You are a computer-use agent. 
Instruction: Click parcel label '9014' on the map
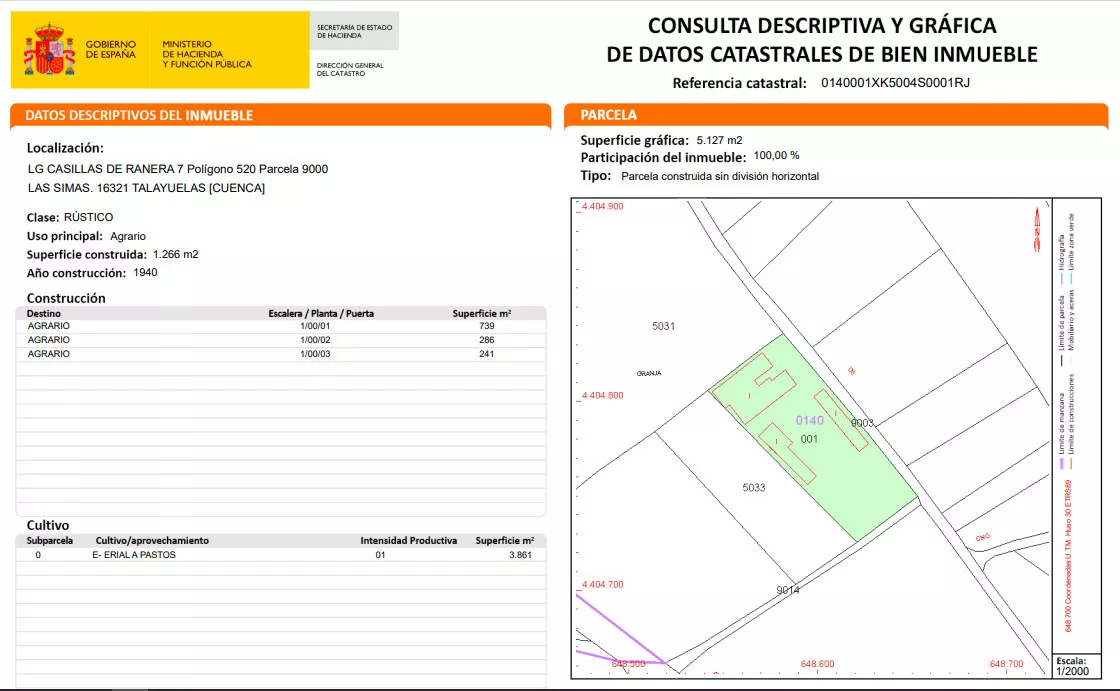(x=788, y=590)
